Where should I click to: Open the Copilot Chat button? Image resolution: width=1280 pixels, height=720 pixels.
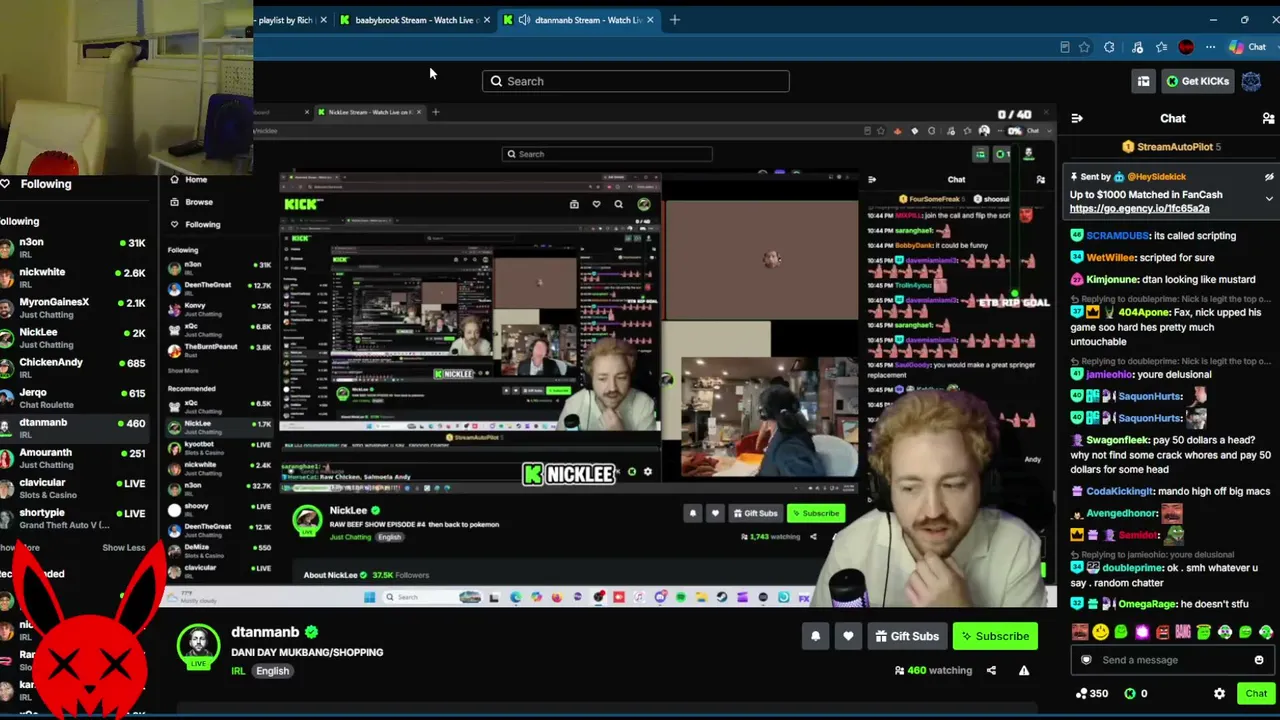tap(1247, 47)
